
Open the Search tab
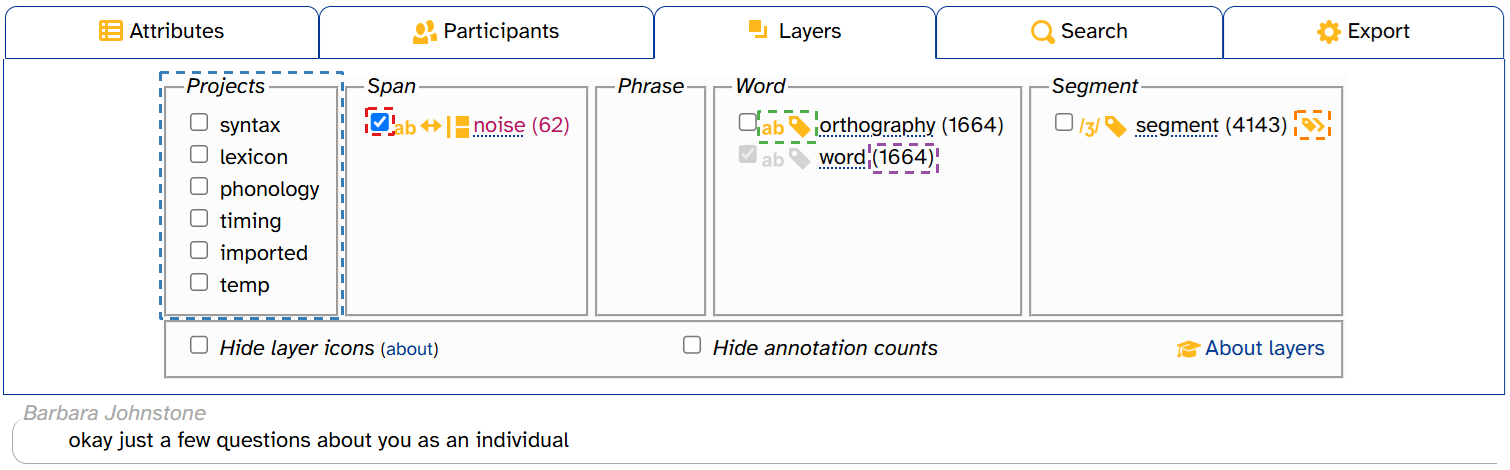click(1079, 32)
